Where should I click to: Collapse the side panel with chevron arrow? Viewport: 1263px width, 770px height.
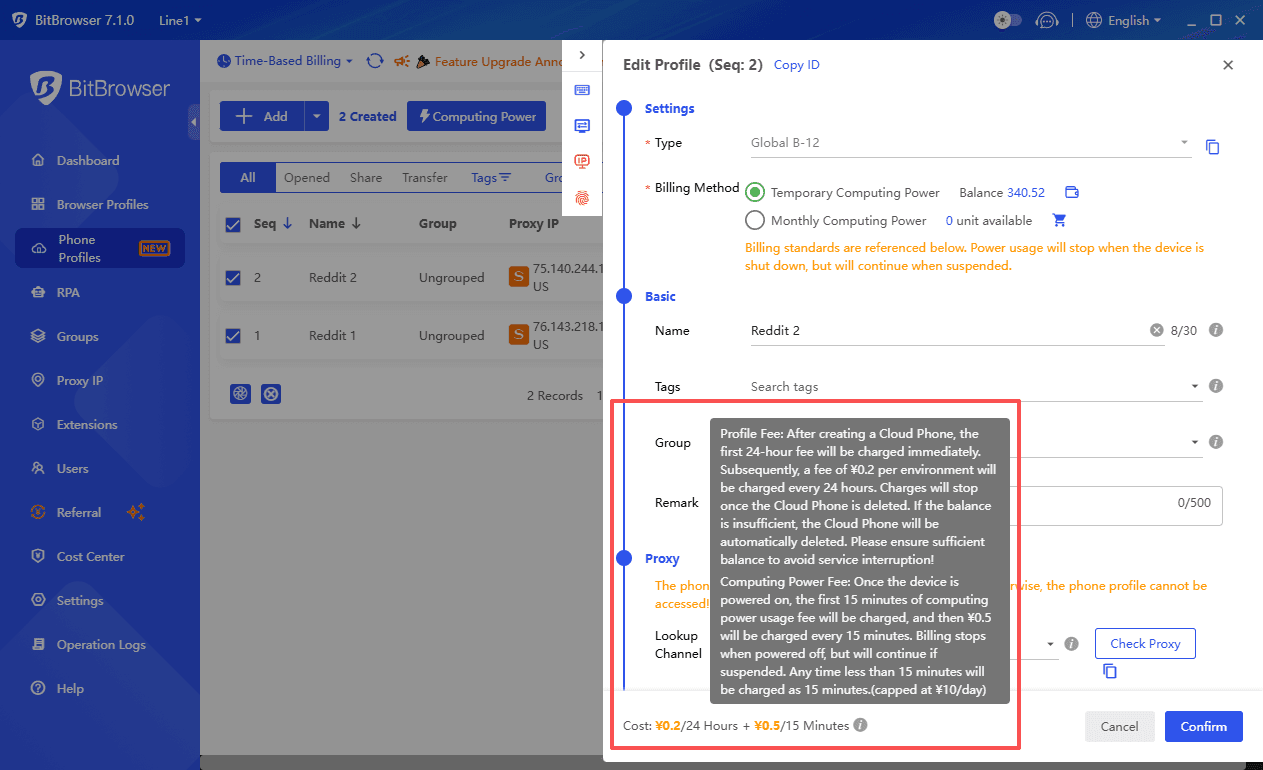tap(582, 55)
